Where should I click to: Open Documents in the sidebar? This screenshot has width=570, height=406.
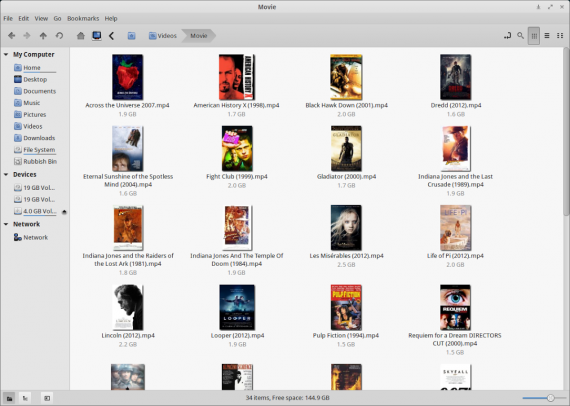coord(35,91)
